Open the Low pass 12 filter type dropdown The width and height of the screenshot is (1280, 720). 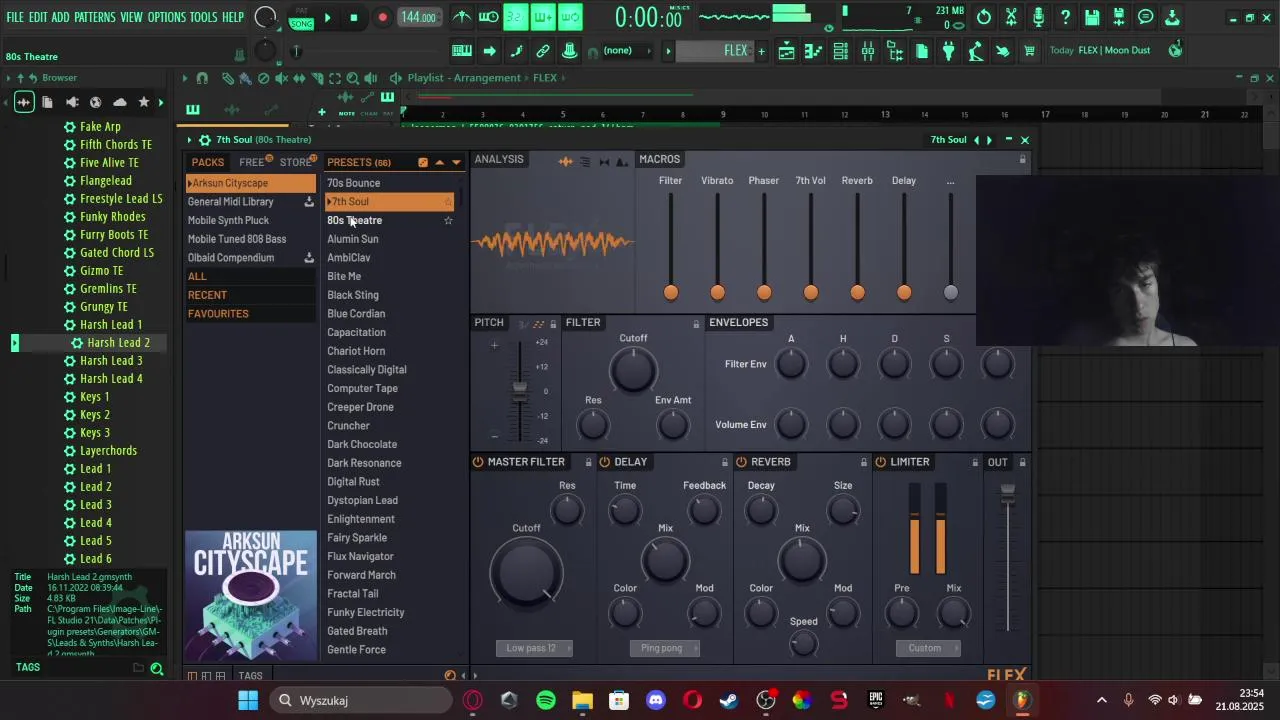[534, 648]
